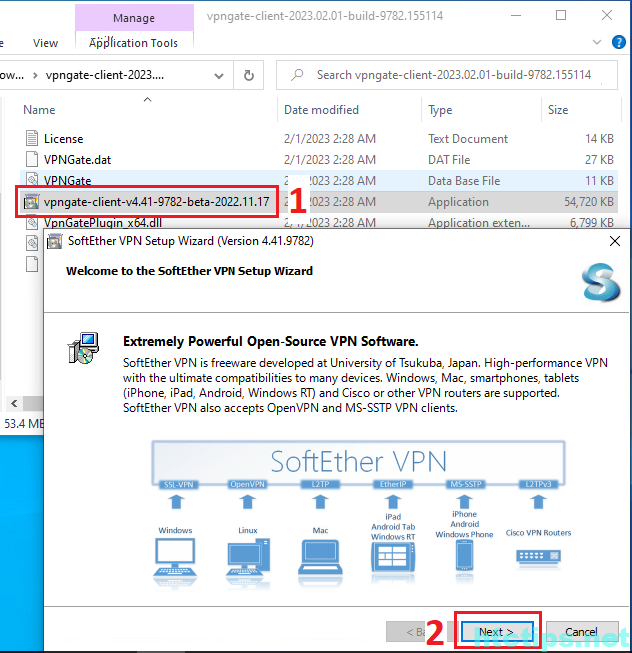Sort files by Size column

click(558, 110)
